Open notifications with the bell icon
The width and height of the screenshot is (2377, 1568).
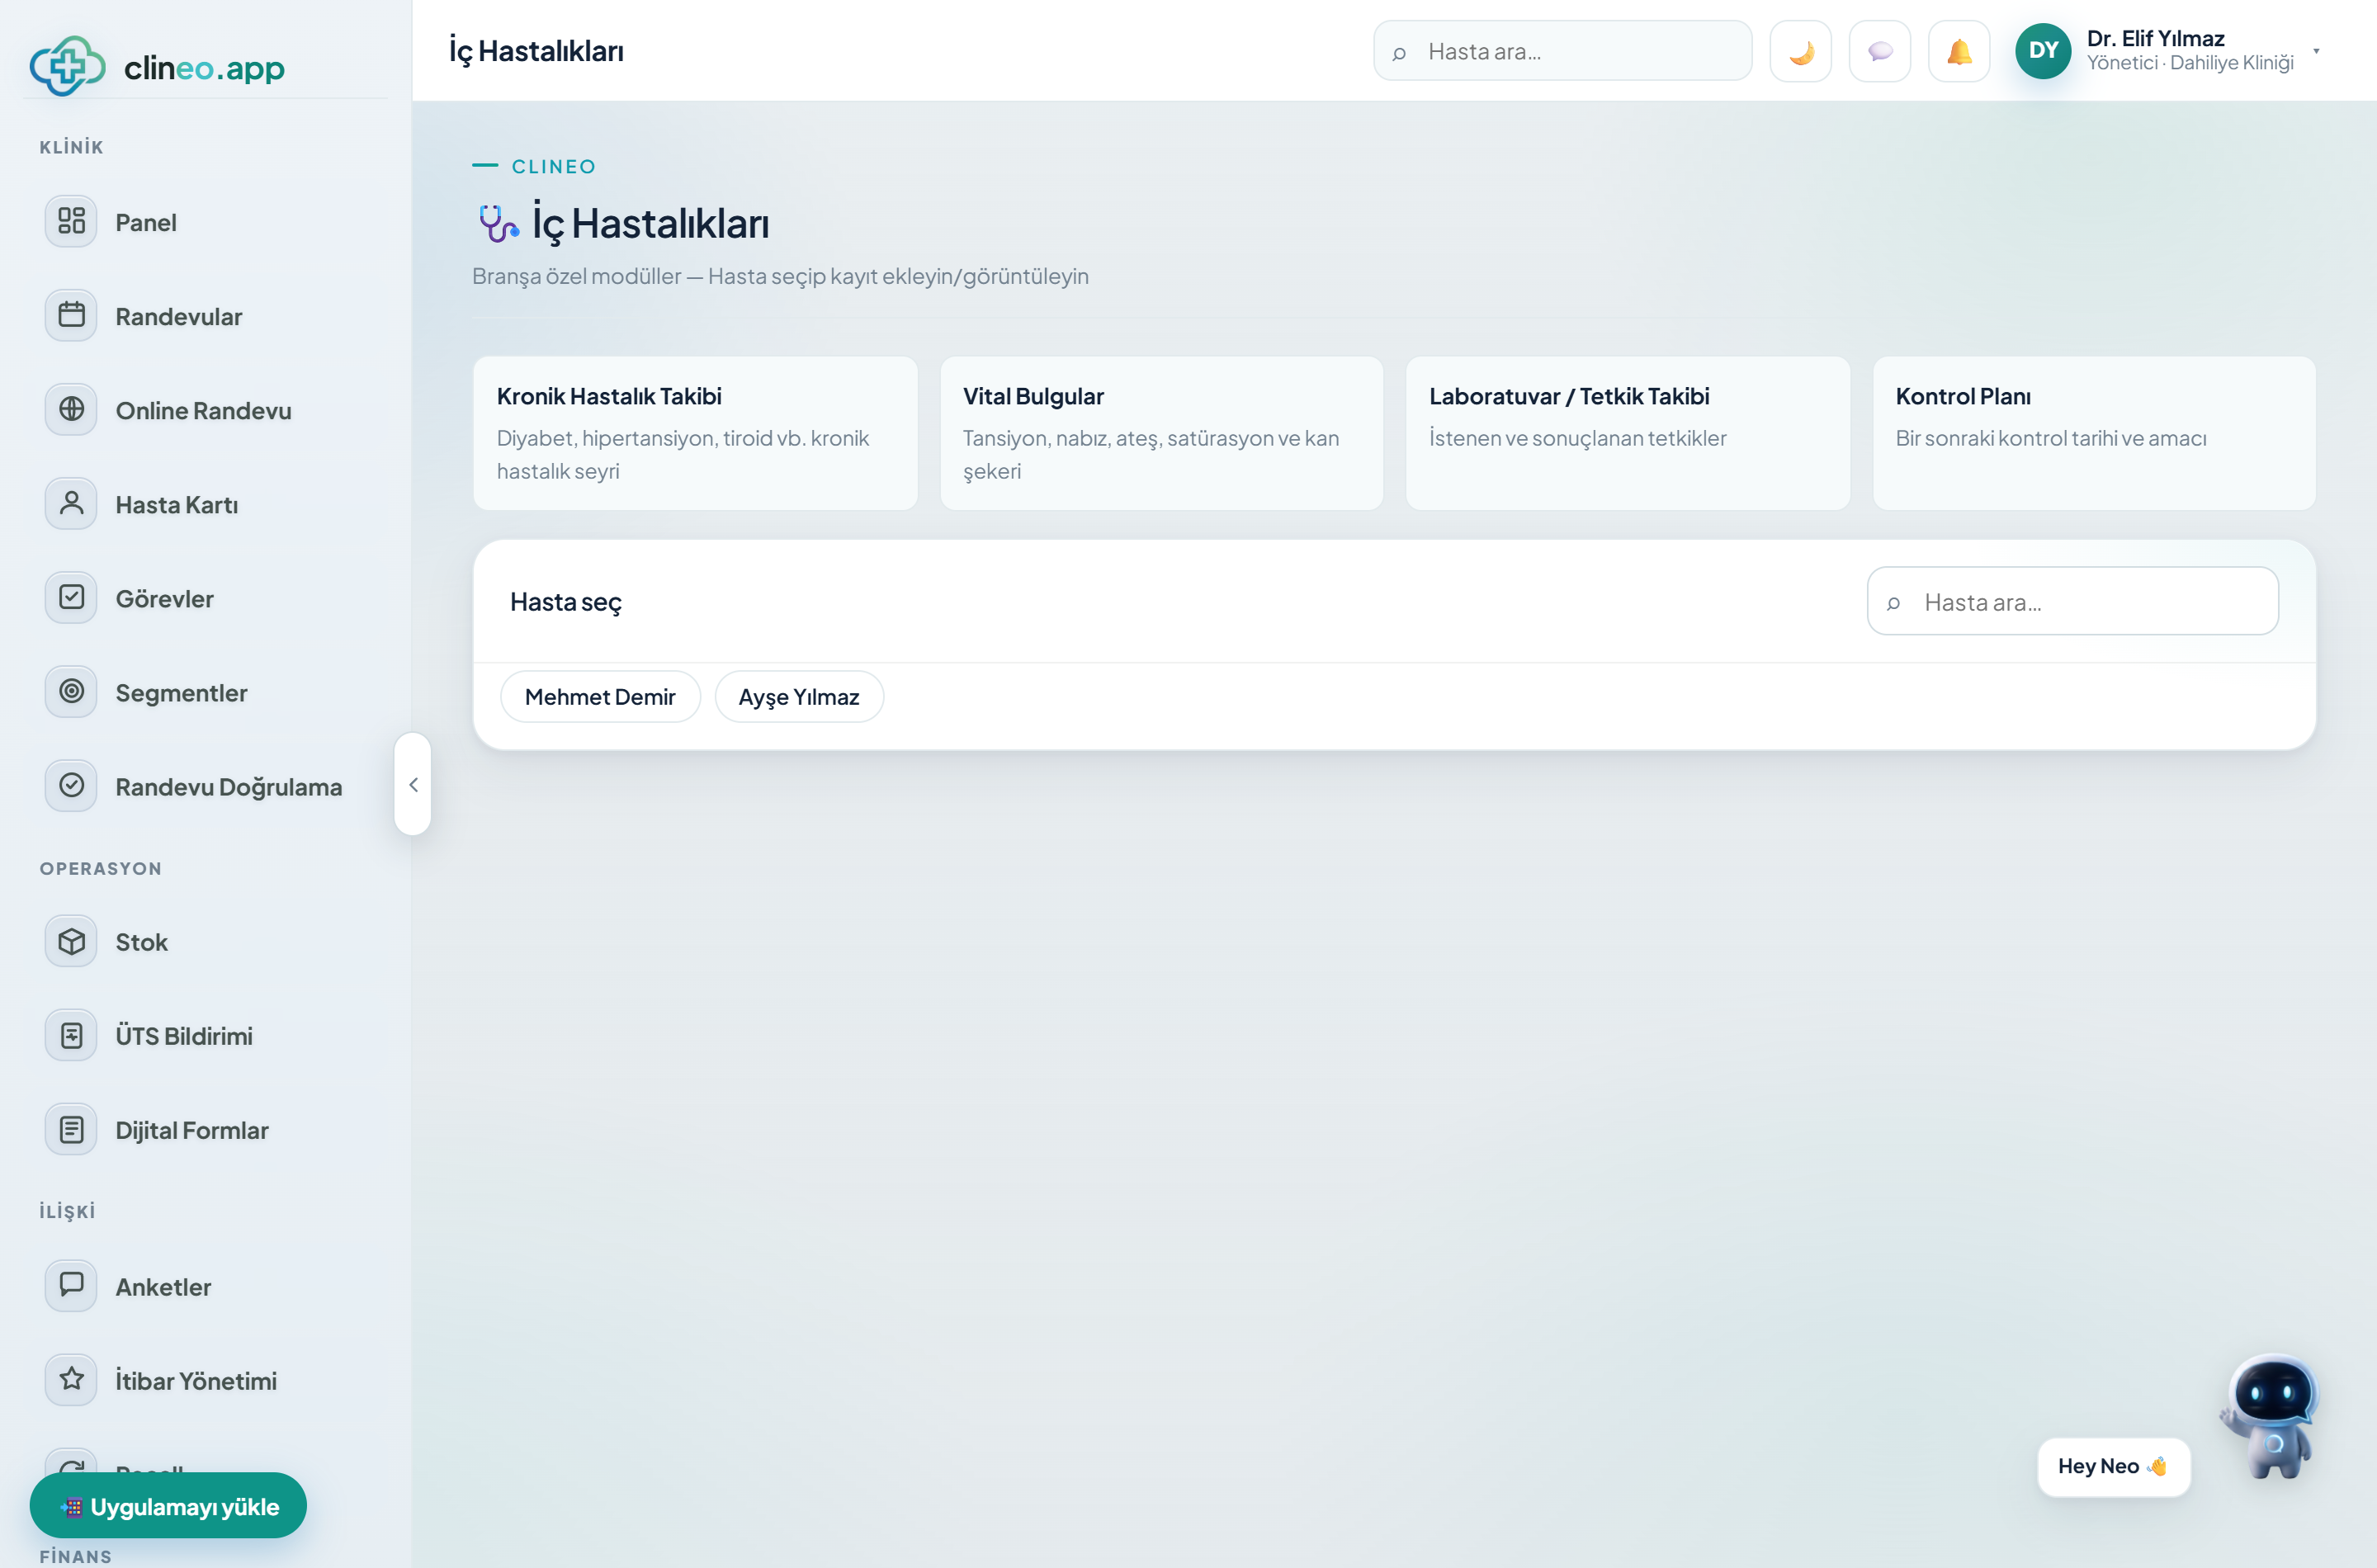click(x=1959, y=51)
